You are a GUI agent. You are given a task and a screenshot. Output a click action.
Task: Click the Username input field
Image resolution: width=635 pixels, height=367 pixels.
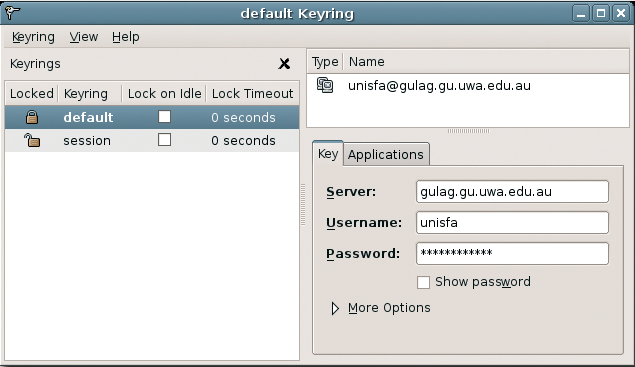click(x=512, y=222)
